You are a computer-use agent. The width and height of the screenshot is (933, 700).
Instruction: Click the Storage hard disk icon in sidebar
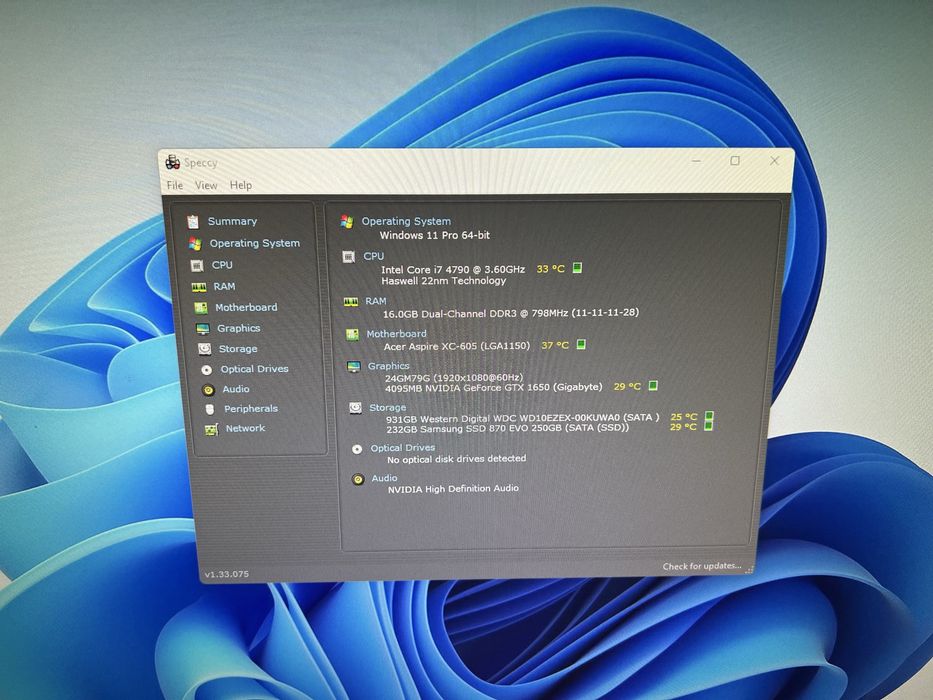205,349
